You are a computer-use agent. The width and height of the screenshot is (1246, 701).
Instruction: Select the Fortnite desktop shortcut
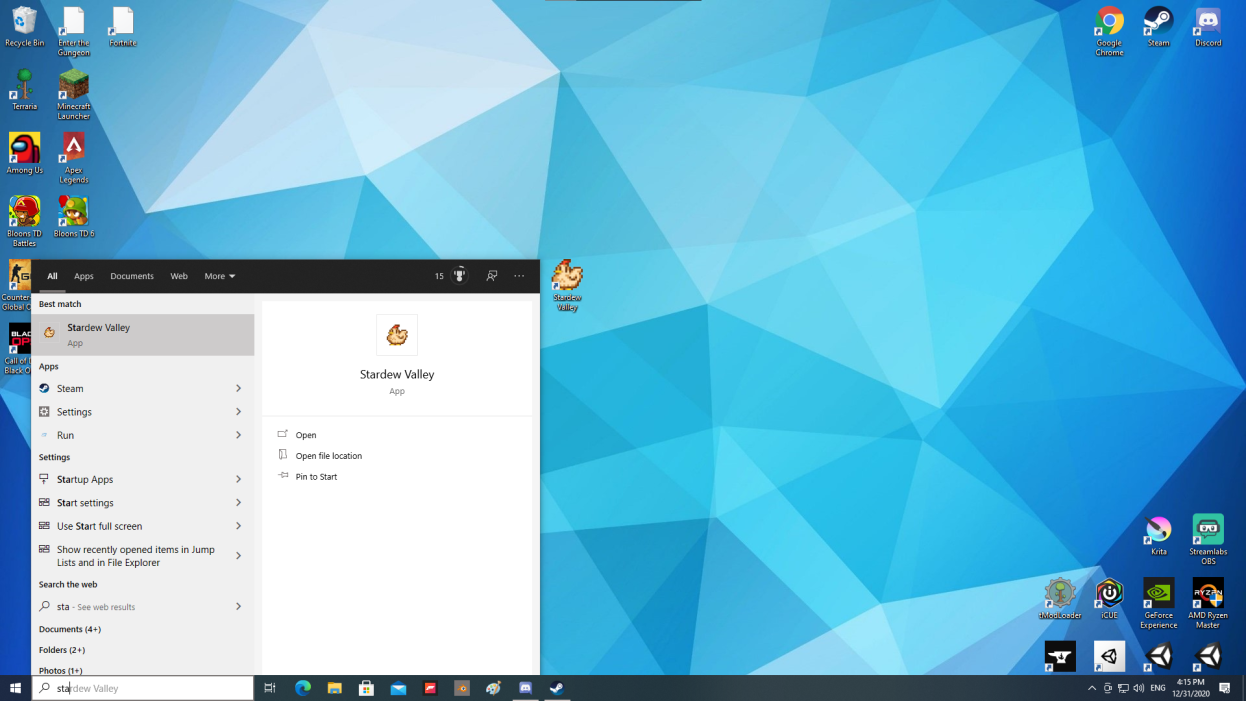click(x=122, y=26)
